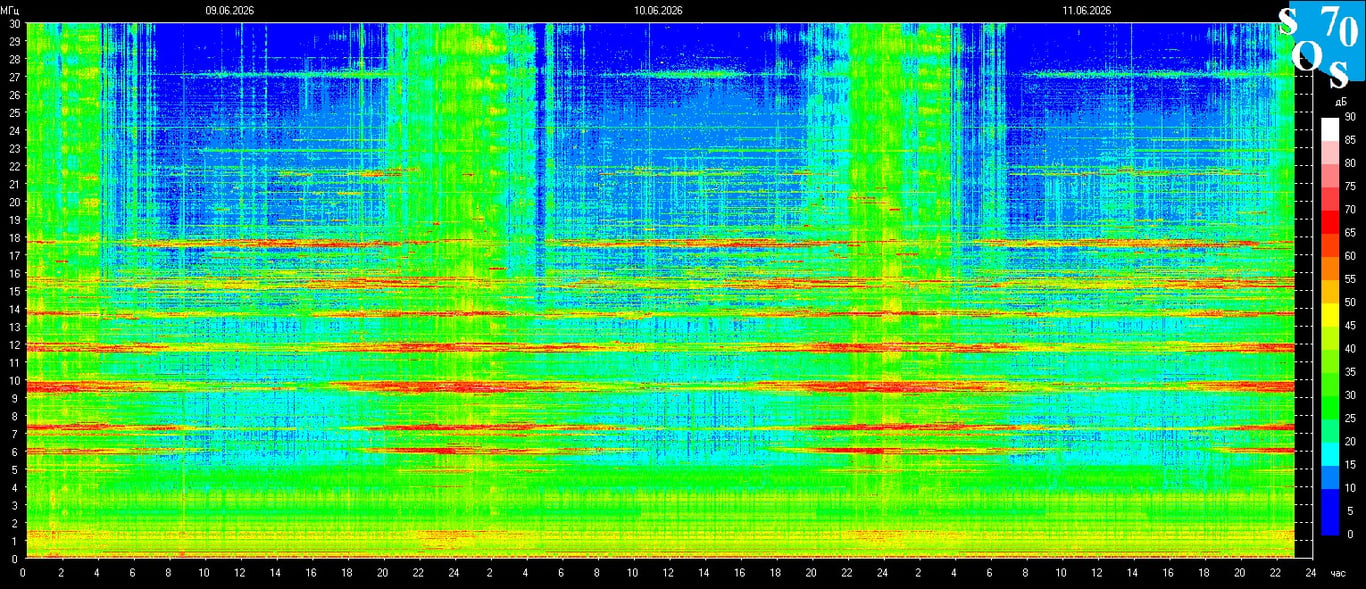Click the 55 value on dB color scale
Image resolution: width=1366 pixels, height=589 pixels.
pos(1349,279)
